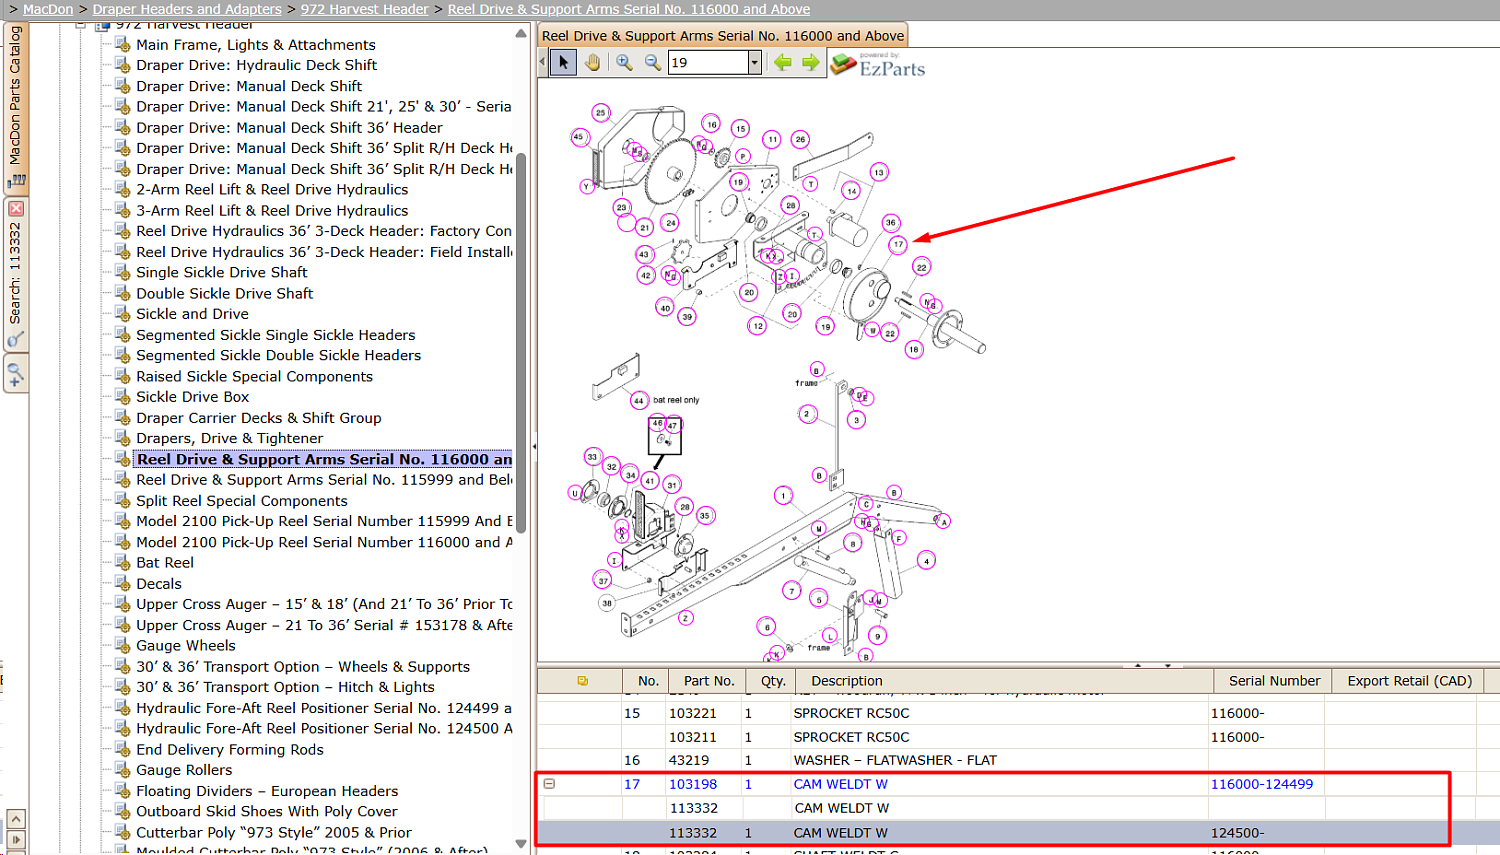This screenshot has height=855, width=1500.
Task: Open a new search using the magnifier-plus icon
Action: [15, 375]
